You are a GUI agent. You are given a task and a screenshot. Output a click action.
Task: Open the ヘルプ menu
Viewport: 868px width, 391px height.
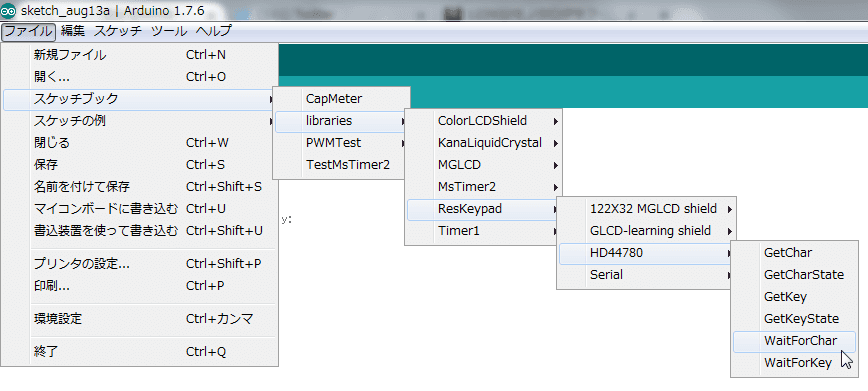tap(214, 32)
